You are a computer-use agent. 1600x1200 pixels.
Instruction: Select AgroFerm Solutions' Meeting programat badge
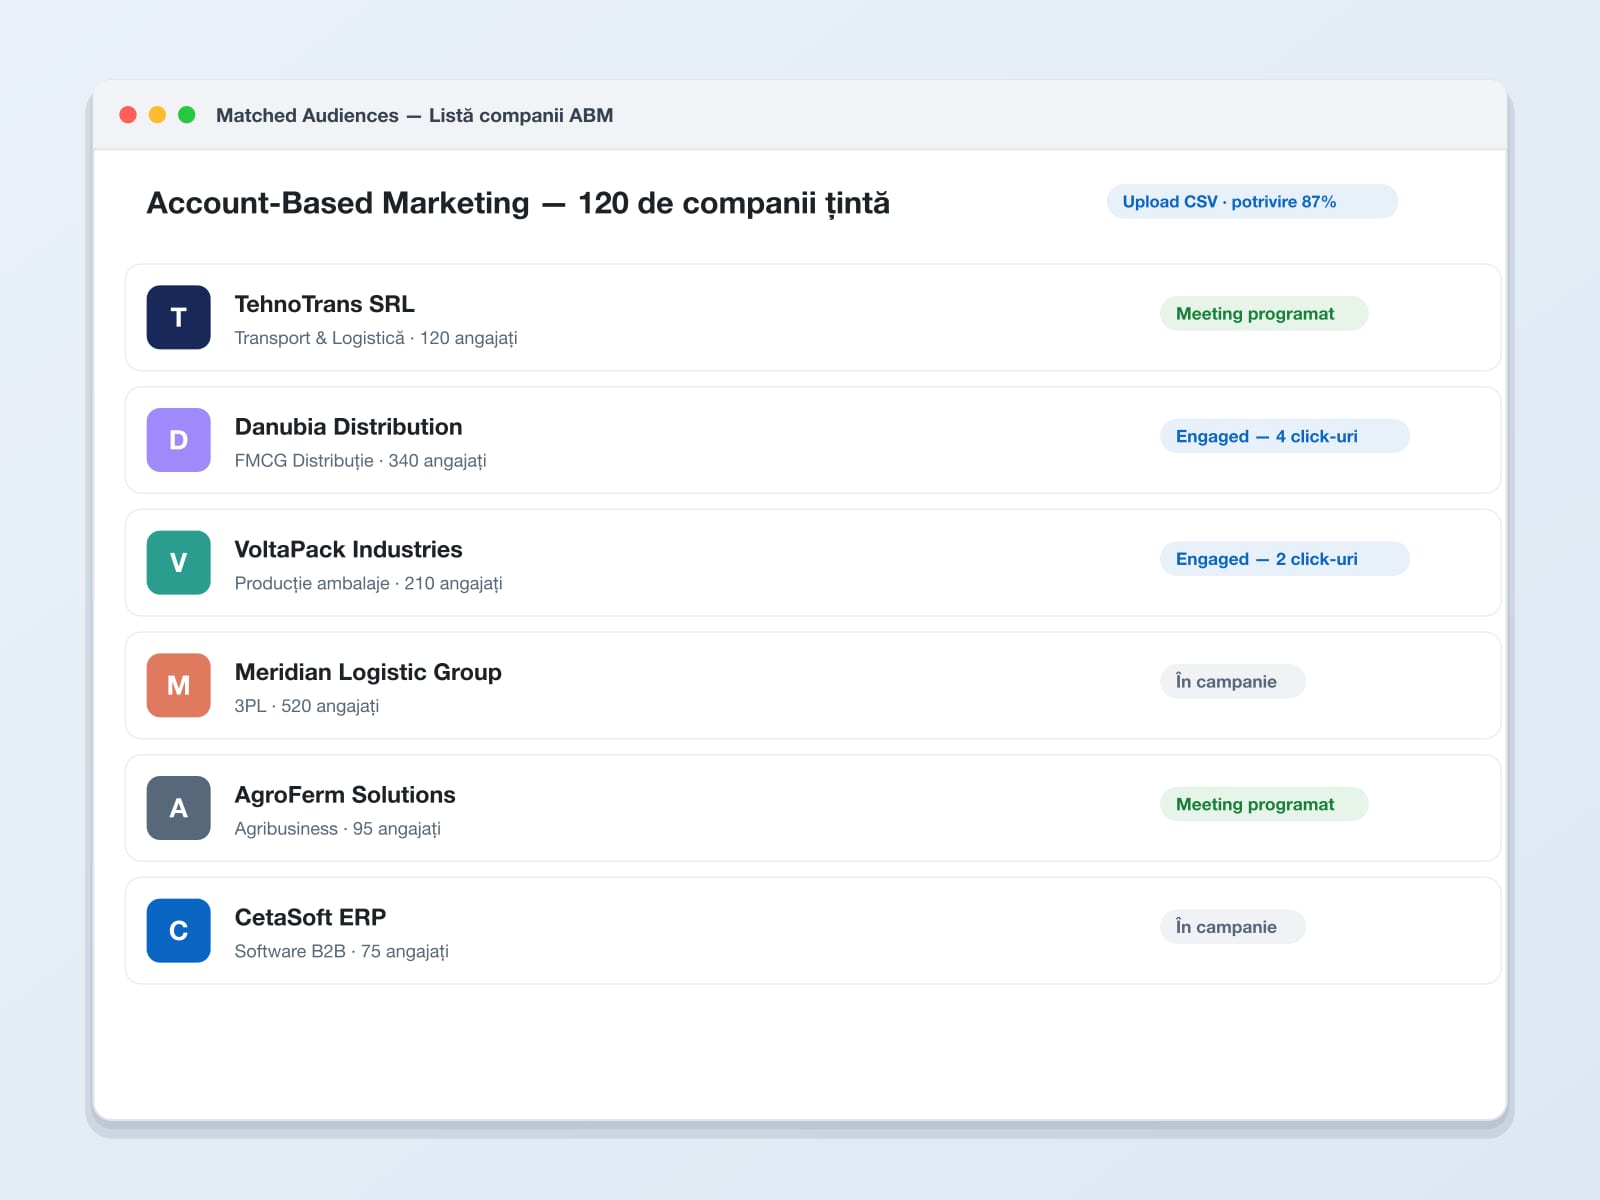pyautogui.click(x=1264, y=804)
